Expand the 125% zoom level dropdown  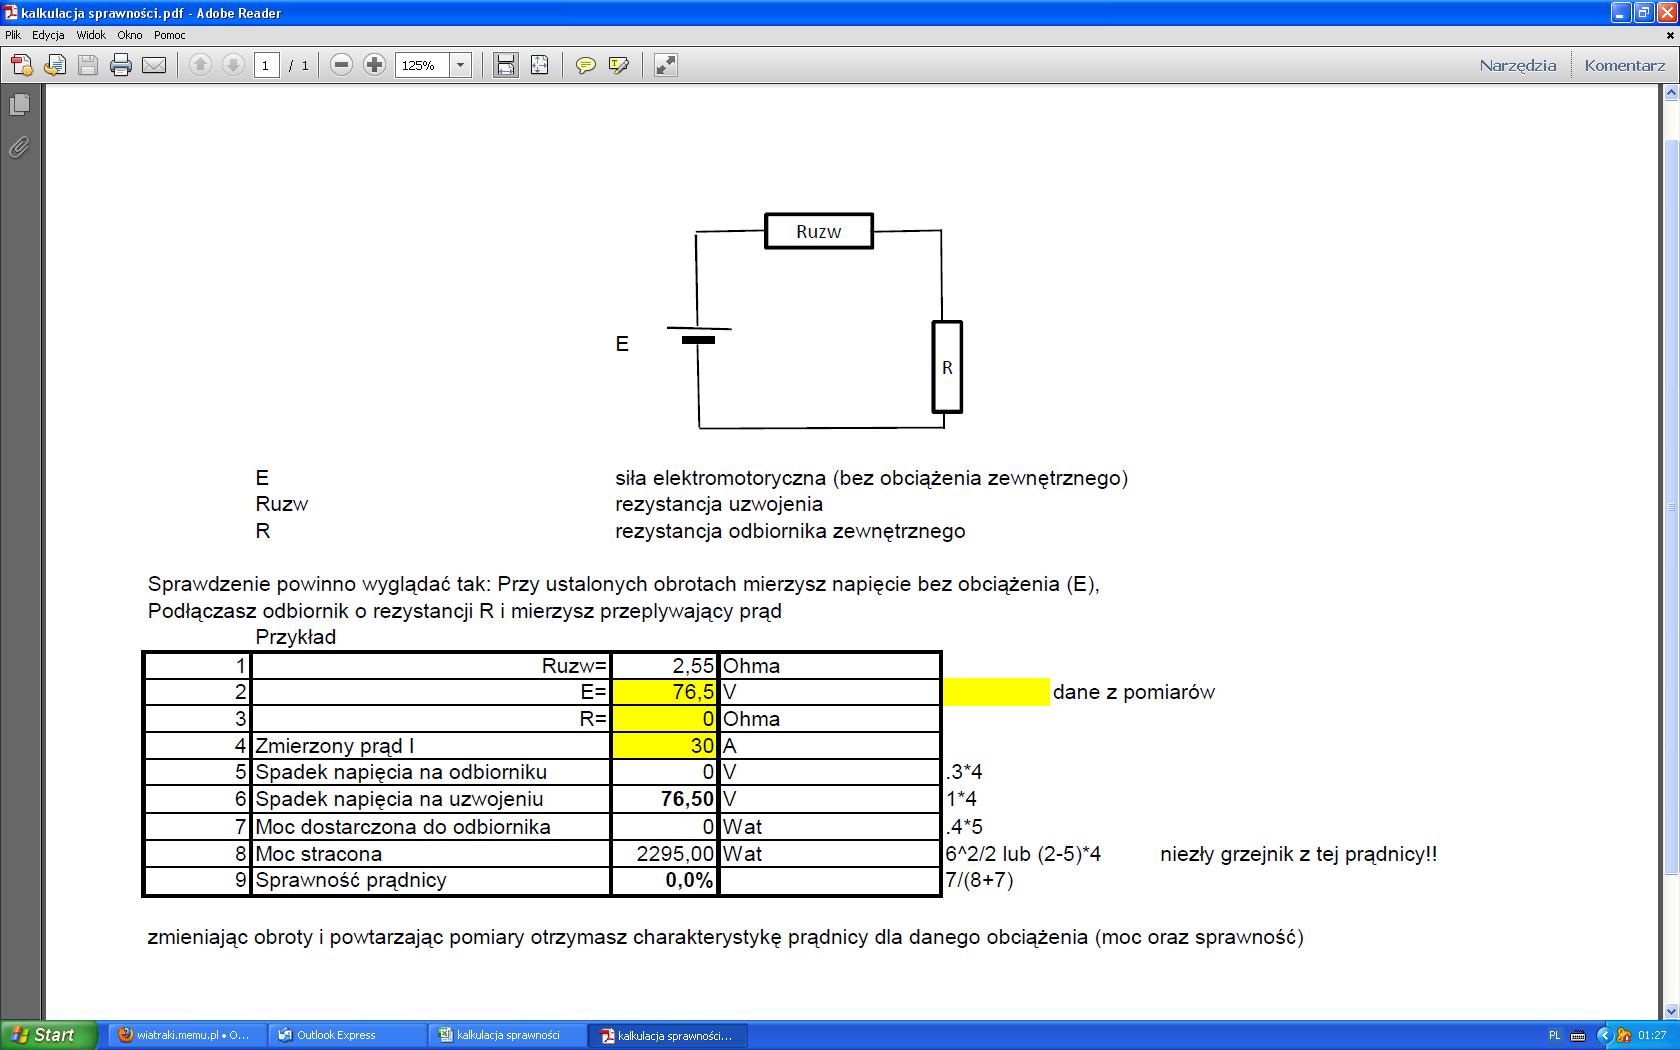pyautogui.click(x=461, y=66)
